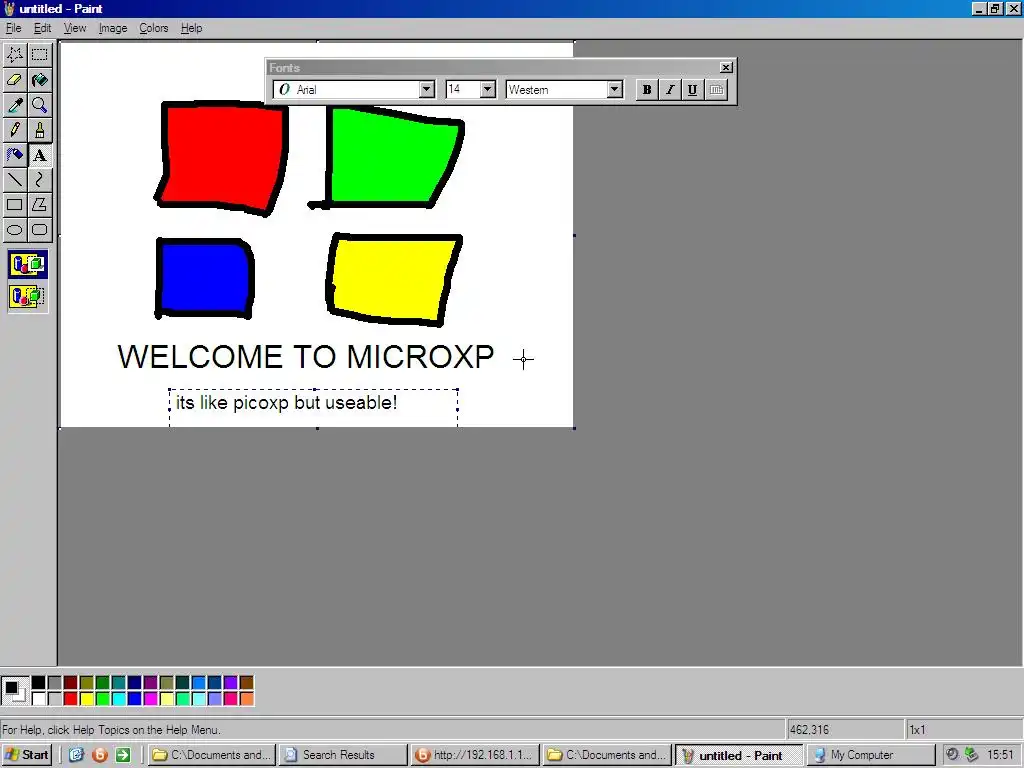
Task: Expand the Western script dropdown
Action: (615, 89)
